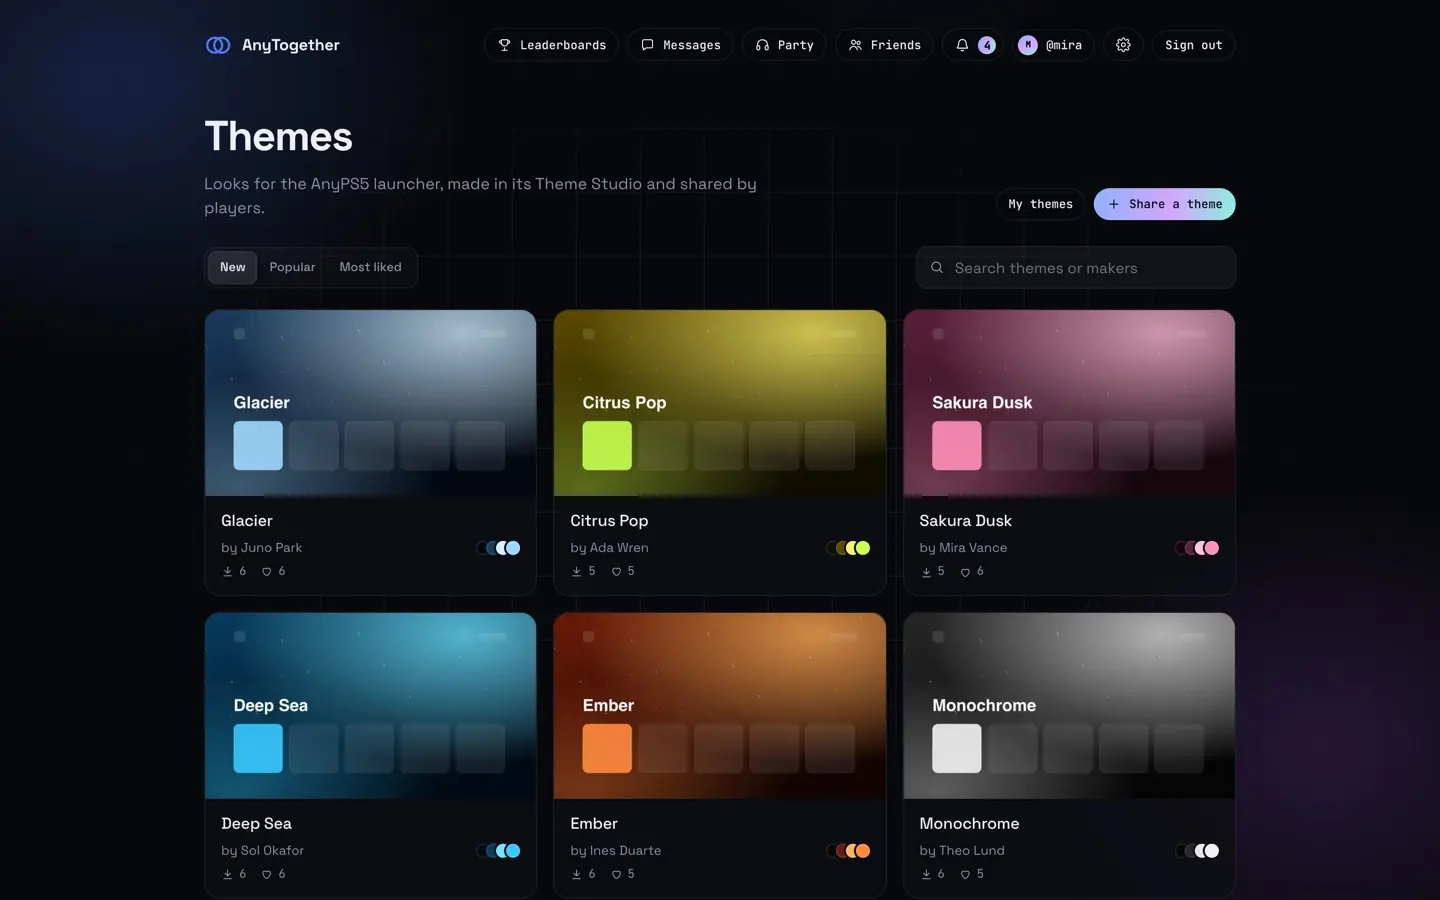Viewport: 1440px width, 900px height.
Task: Open settings via the gear icon
Action: tap(1123, 45)
